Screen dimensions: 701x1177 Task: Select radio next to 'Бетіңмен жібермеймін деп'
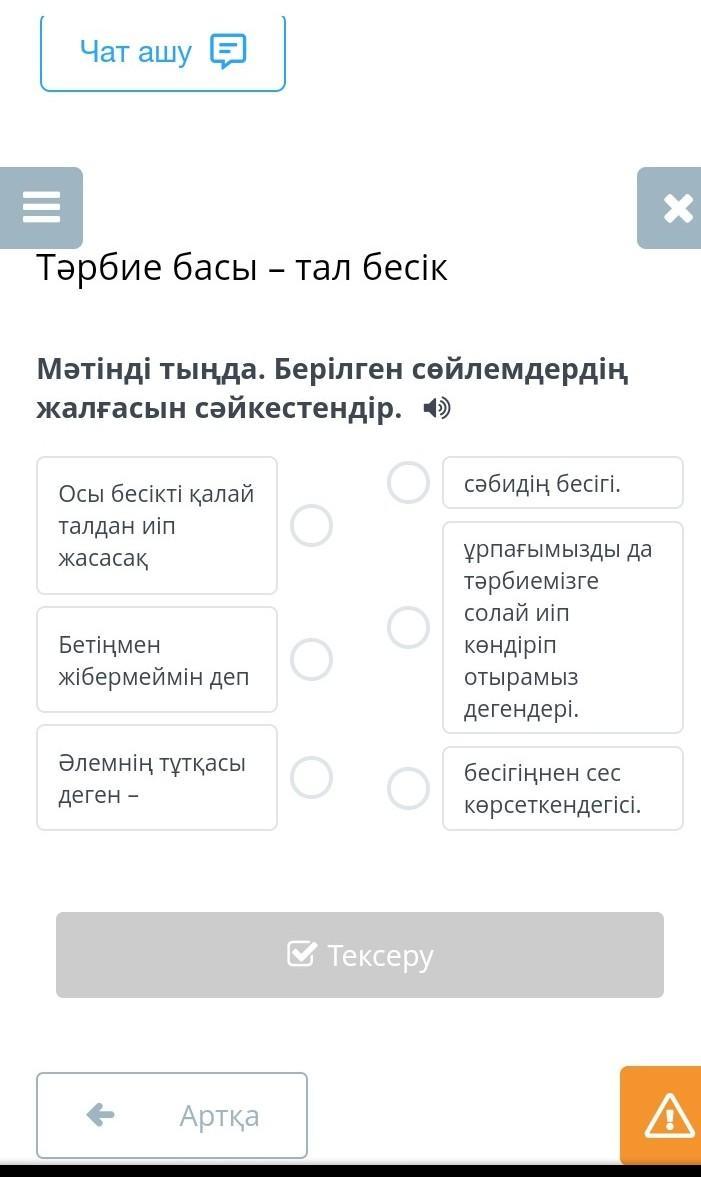[x=311, y=659]
